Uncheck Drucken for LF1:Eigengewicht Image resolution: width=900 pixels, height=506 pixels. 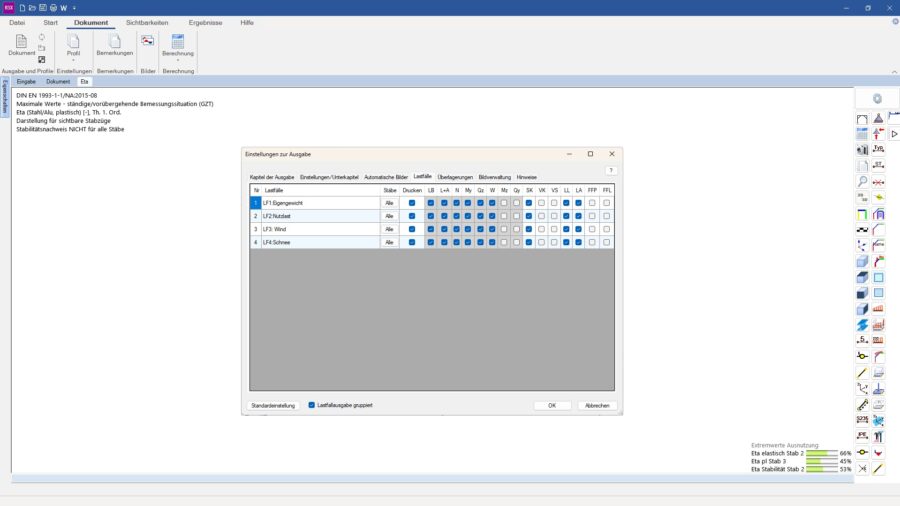412,203
